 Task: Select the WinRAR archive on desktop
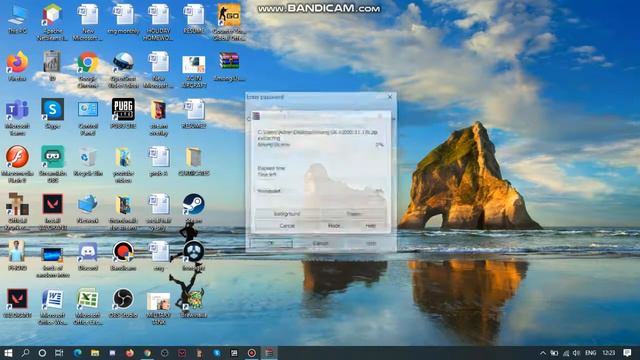pyautogui.click(x=229, y=66)
